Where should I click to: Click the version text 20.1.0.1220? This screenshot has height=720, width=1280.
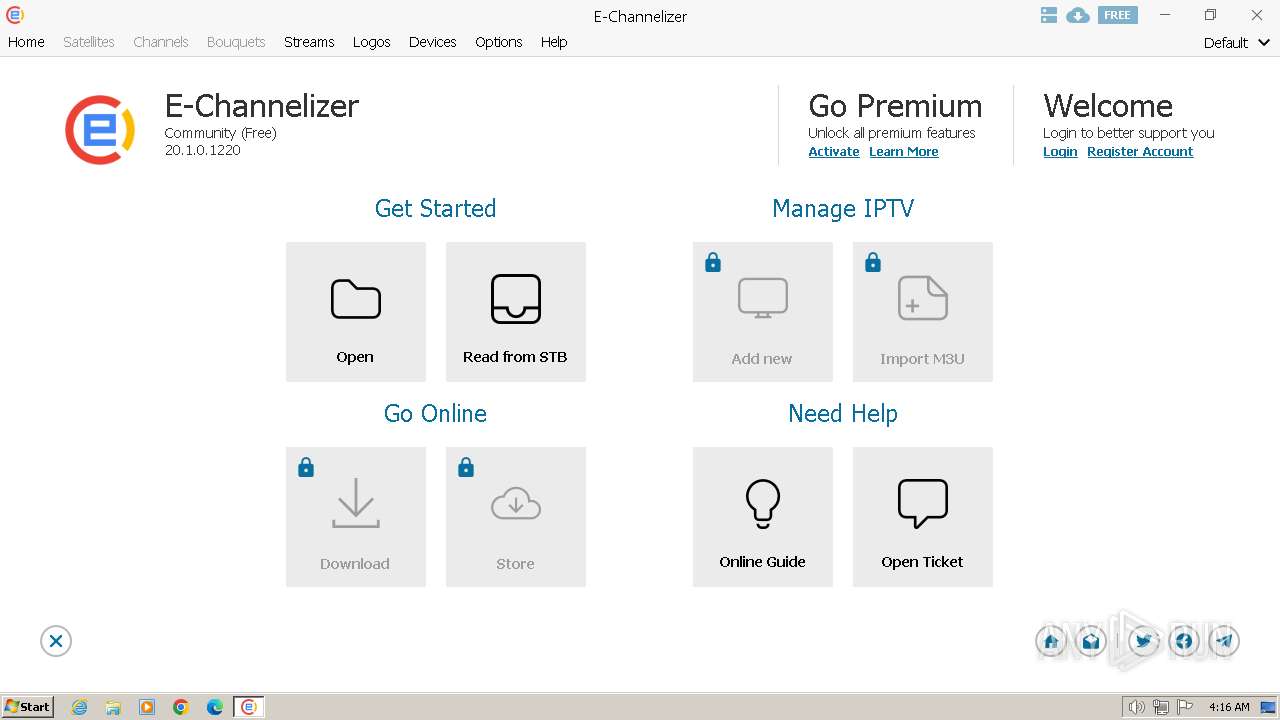pyautogui.click(x=203, y=150)
